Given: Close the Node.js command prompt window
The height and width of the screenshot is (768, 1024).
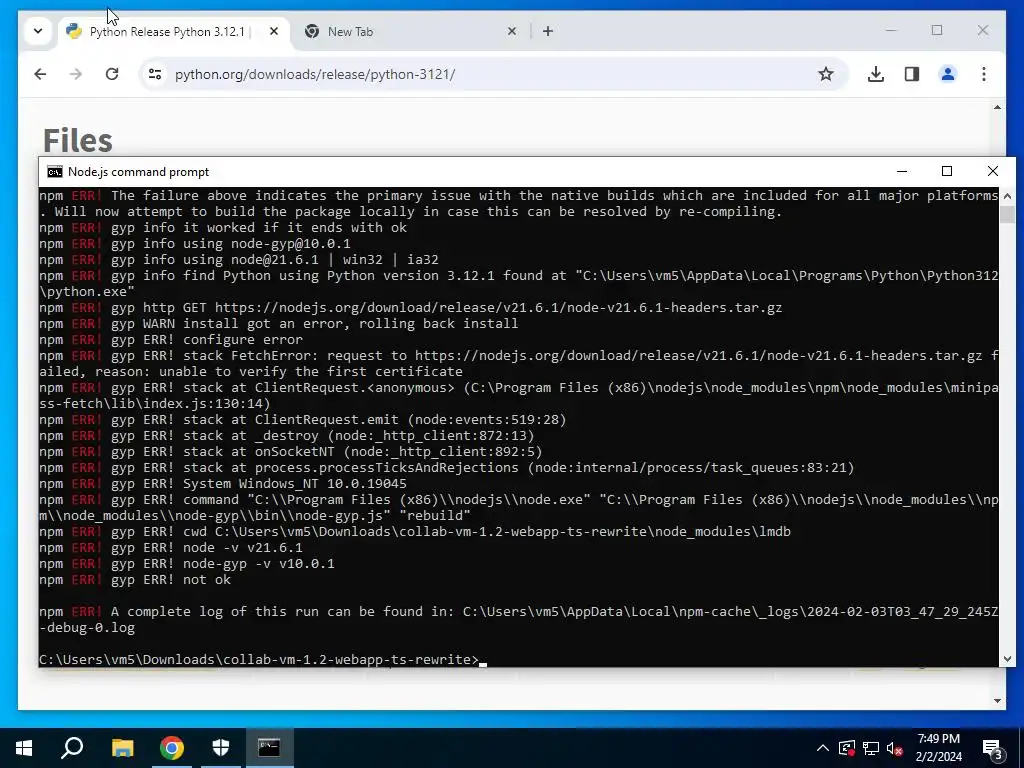Looking at the screenshot, I should (x=993, y=172).
